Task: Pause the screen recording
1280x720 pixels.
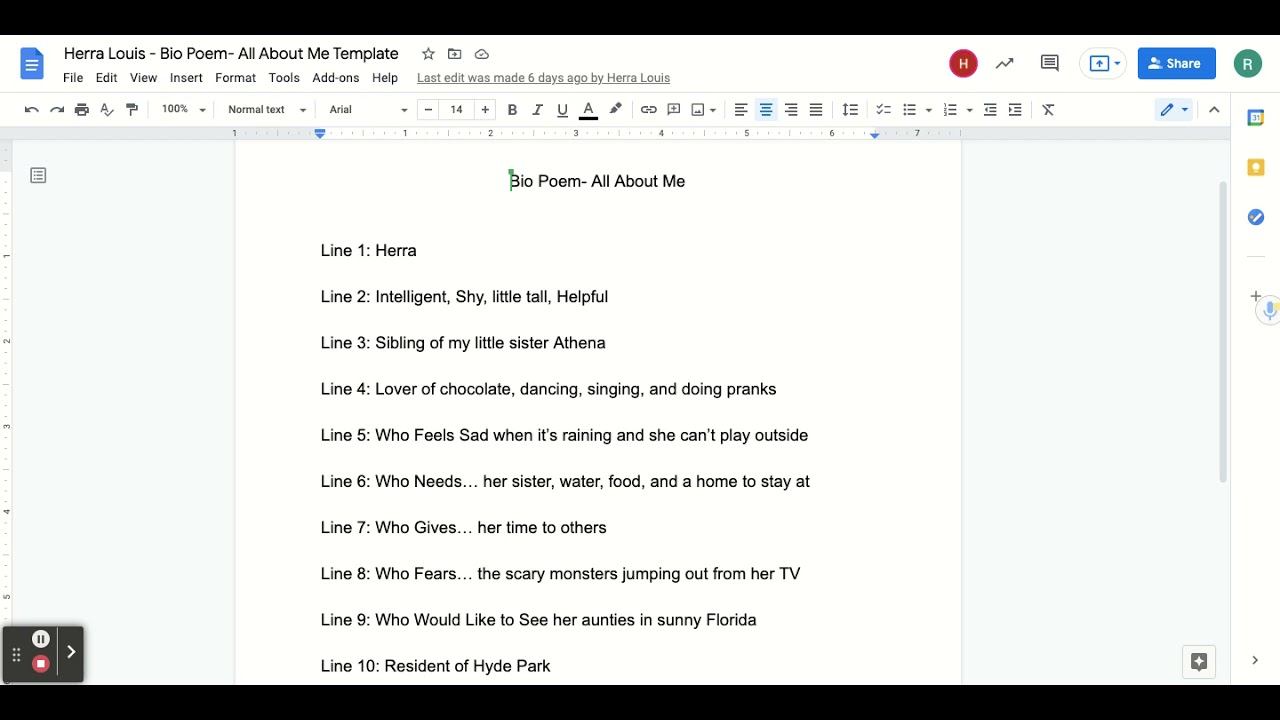Action: pyautogui.click(x=41, y=639)
